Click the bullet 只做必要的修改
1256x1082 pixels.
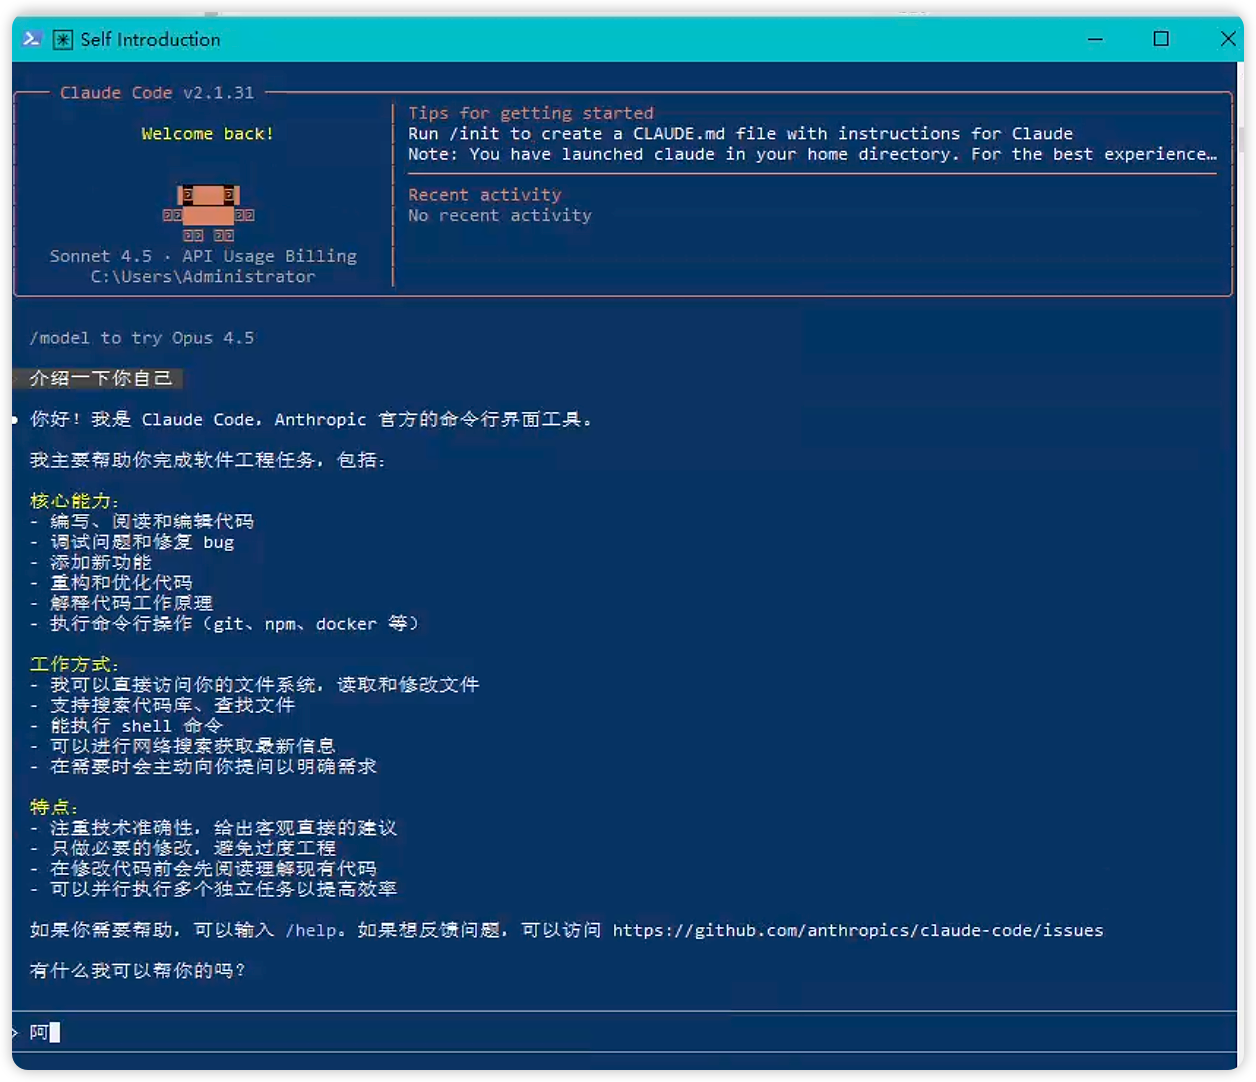(x=182, y=848)
